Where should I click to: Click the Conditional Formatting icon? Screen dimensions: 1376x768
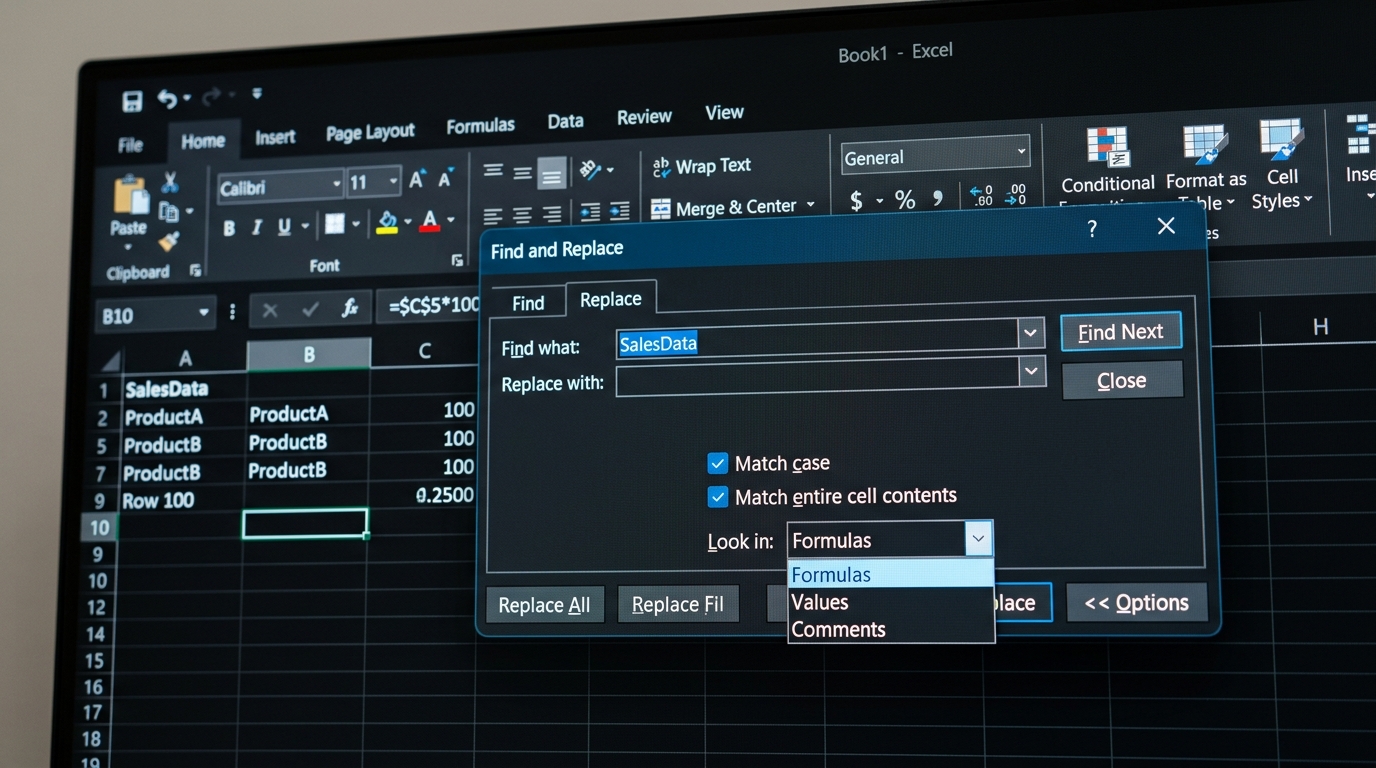[1108, 146]
